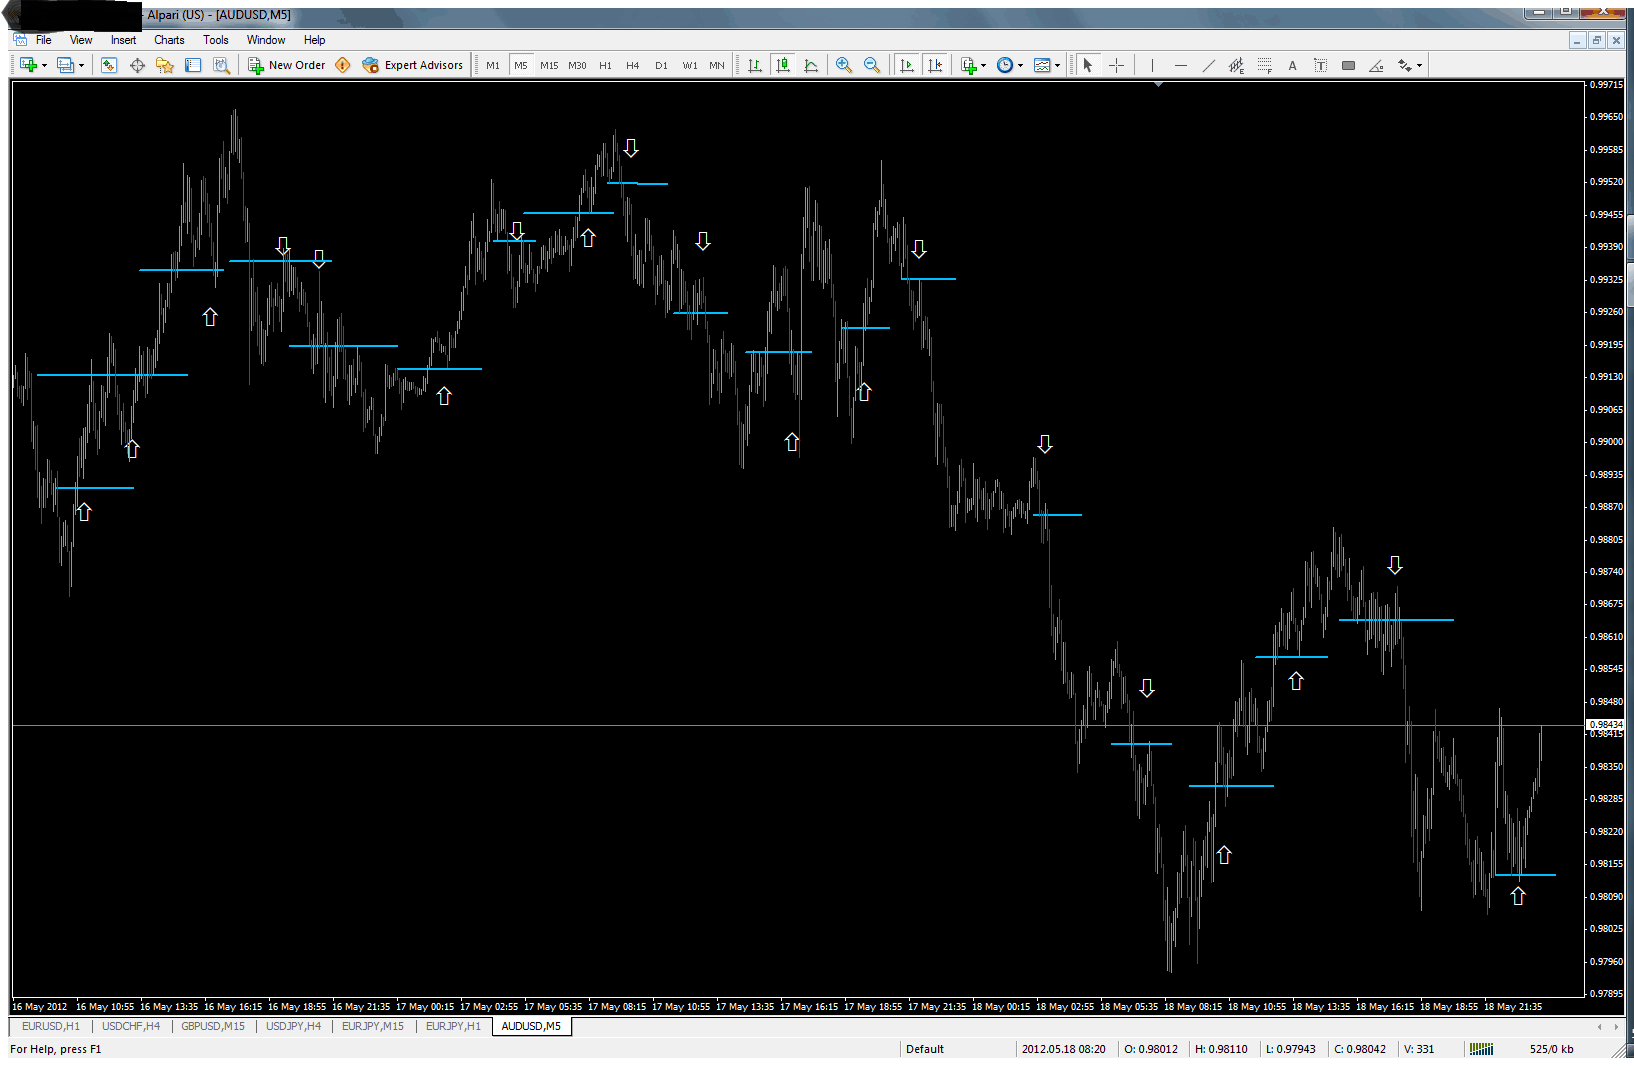Set timeframe to H1
The image size is (1634, 1066).
(x=605, y=65)
